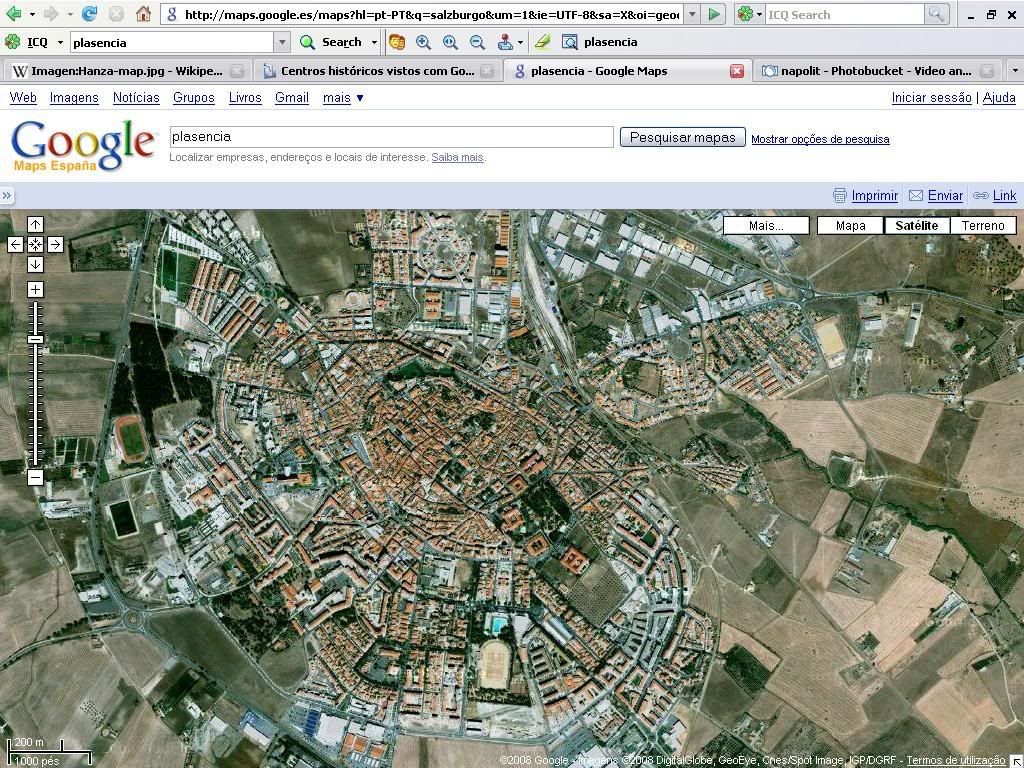Expand the side panel with double-chevron
Image resolution: width=1024 pixels, height=768 pixels.
(7, 195)
